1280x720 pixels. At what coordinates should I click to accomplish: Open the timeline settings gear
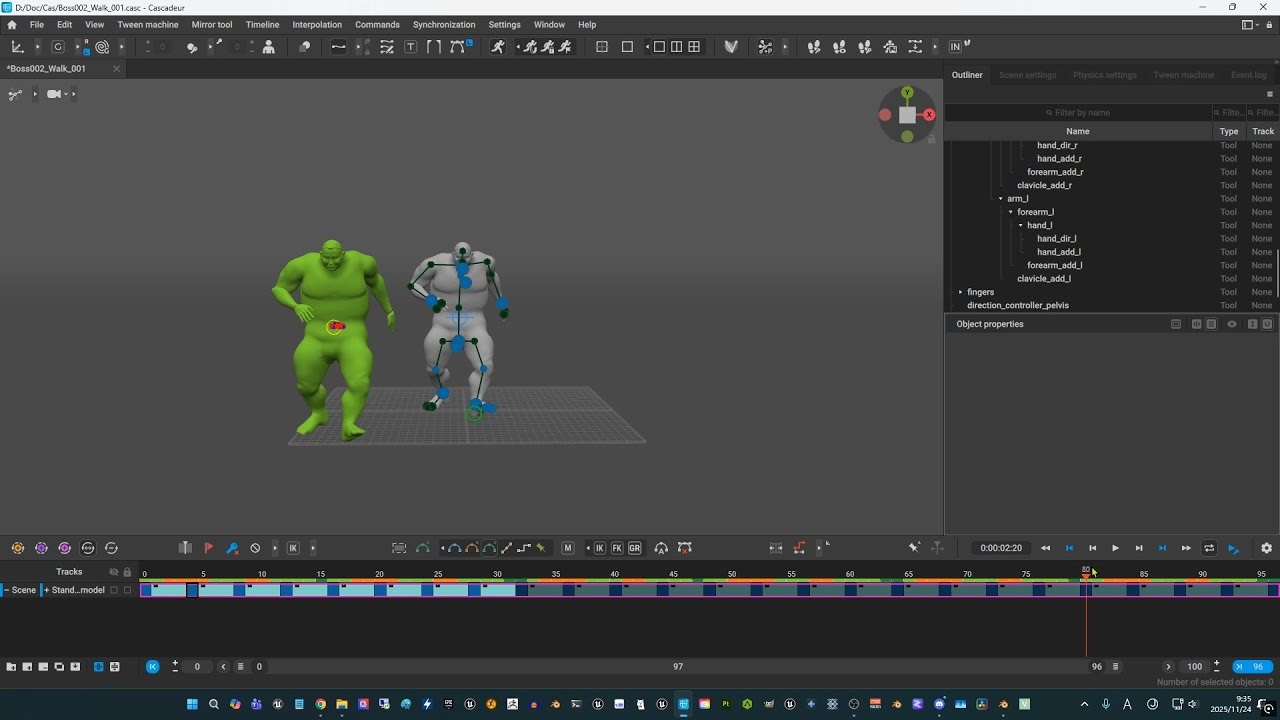1266,548
